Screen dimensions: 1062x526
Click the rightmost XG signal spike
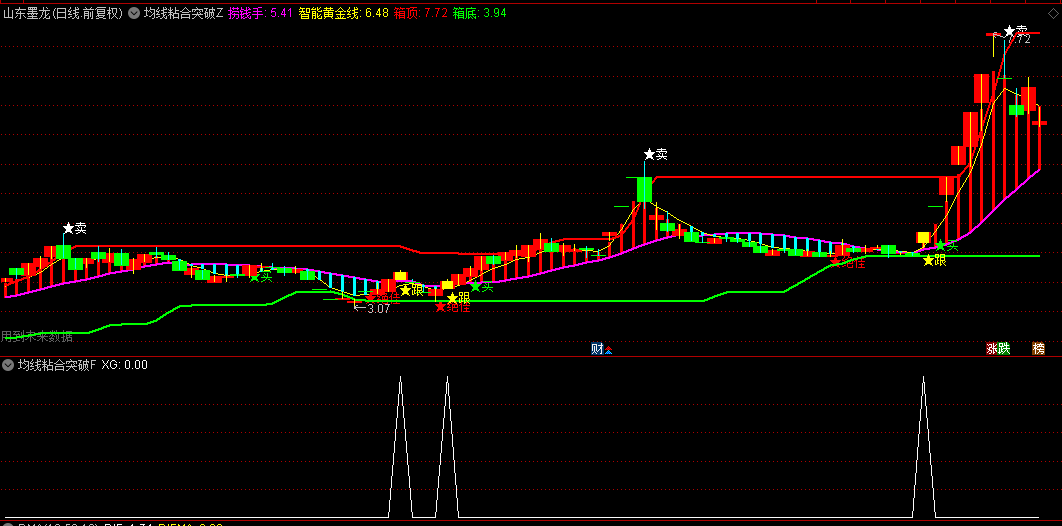924,447
